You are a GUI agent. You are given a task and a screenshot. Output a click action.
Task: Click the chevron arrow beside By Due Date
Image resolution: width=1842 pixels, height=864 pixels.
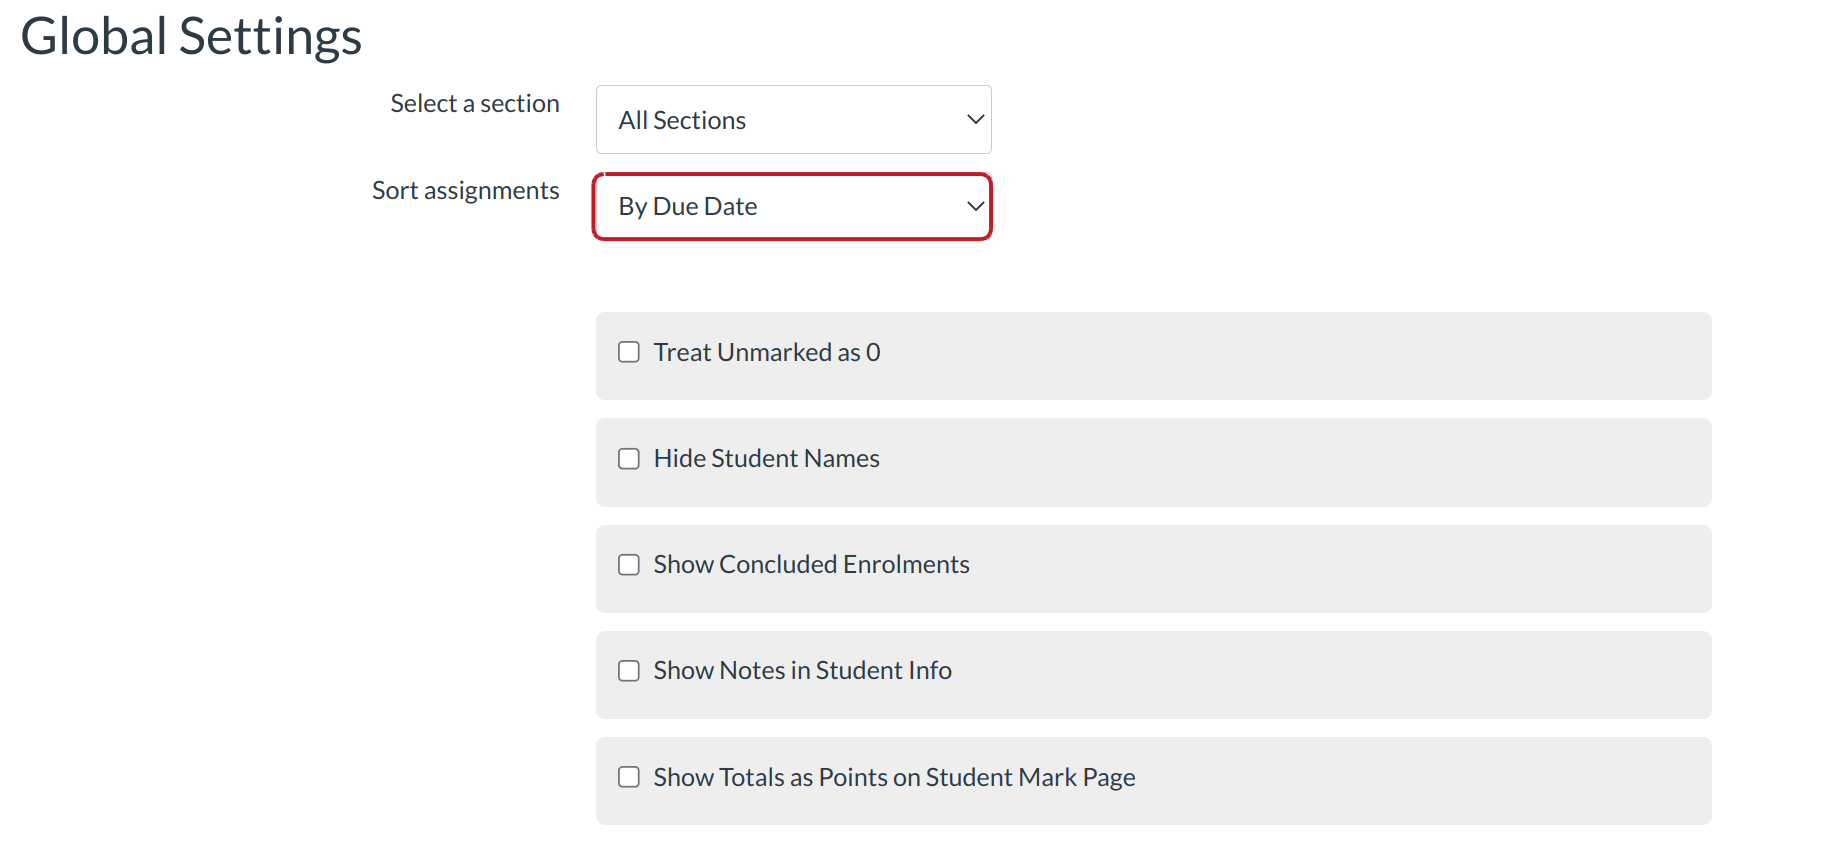coord(975,207)
